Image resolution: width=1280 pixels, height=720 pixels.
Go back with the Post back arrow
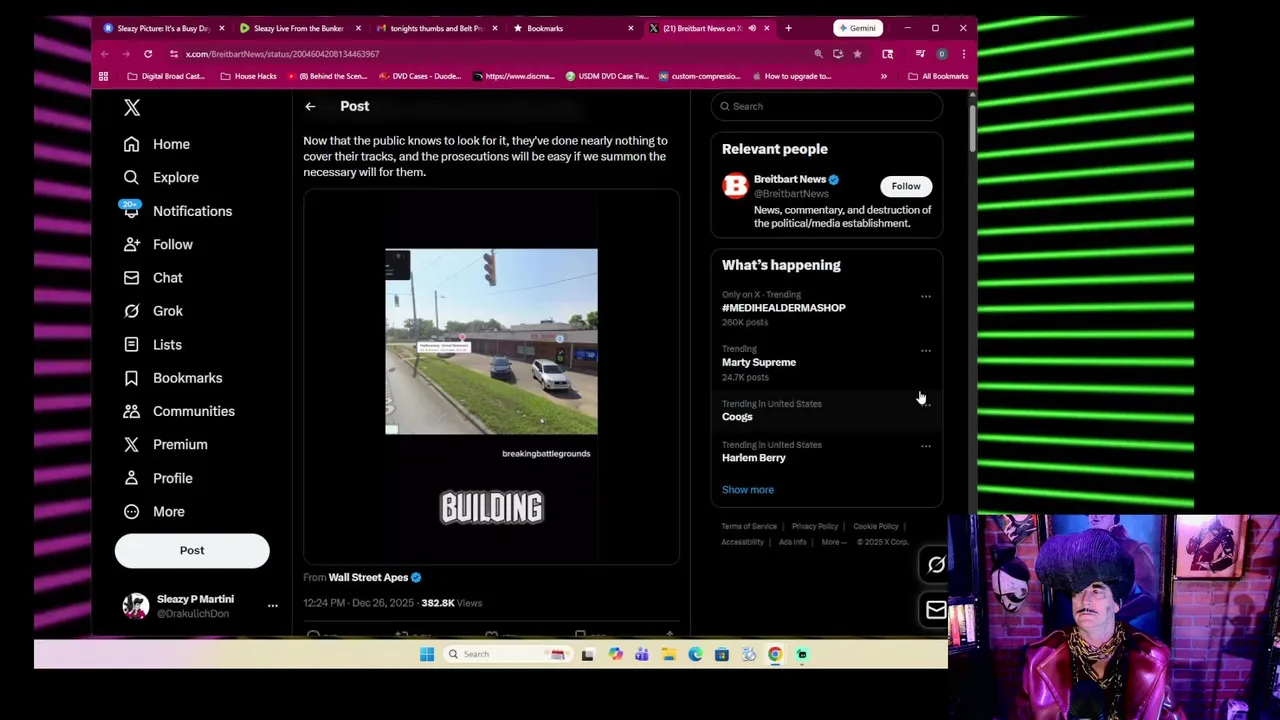310,106
